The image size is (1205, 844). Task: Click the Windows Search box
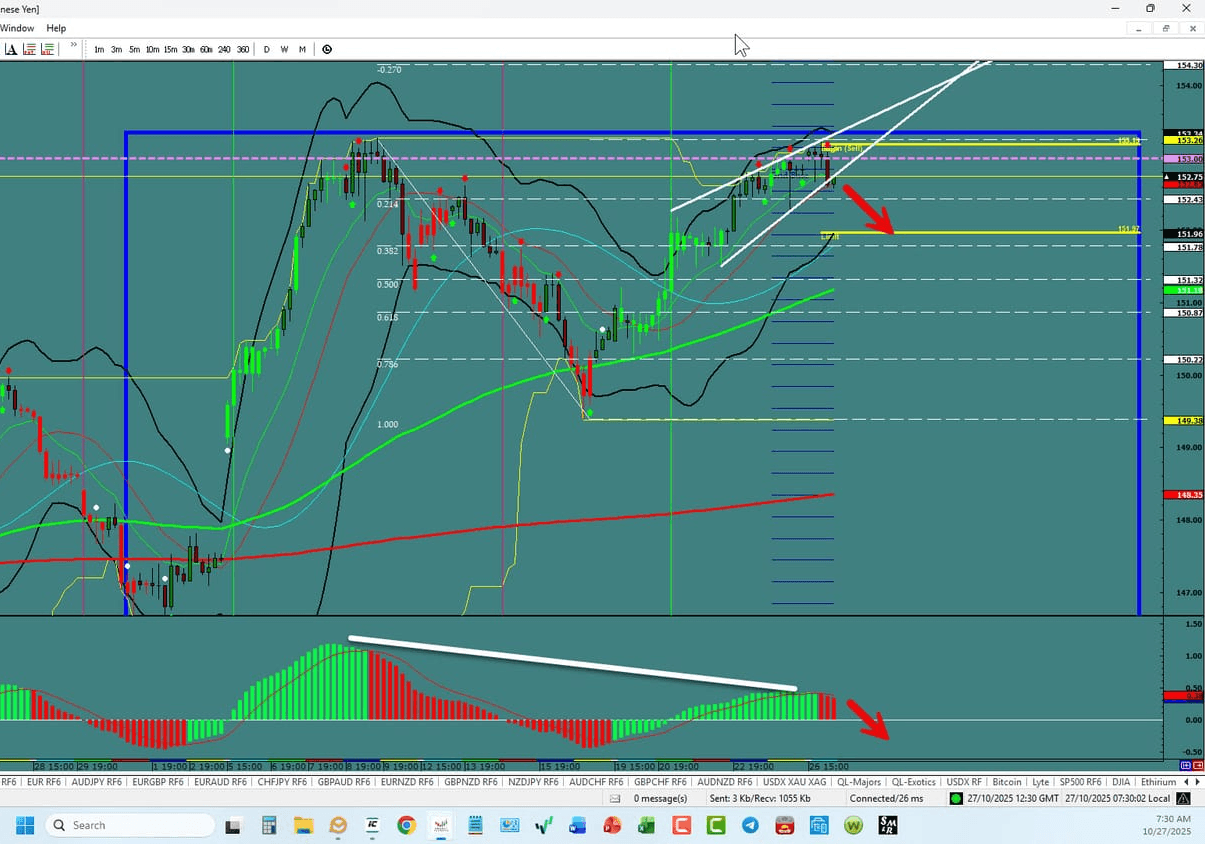coord(130,824)
